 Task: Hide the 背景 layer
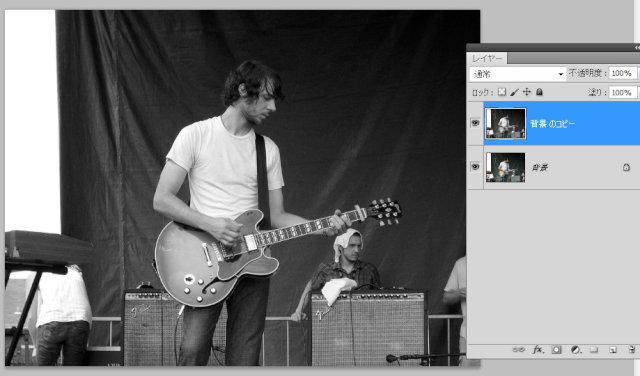click(475, 167)
